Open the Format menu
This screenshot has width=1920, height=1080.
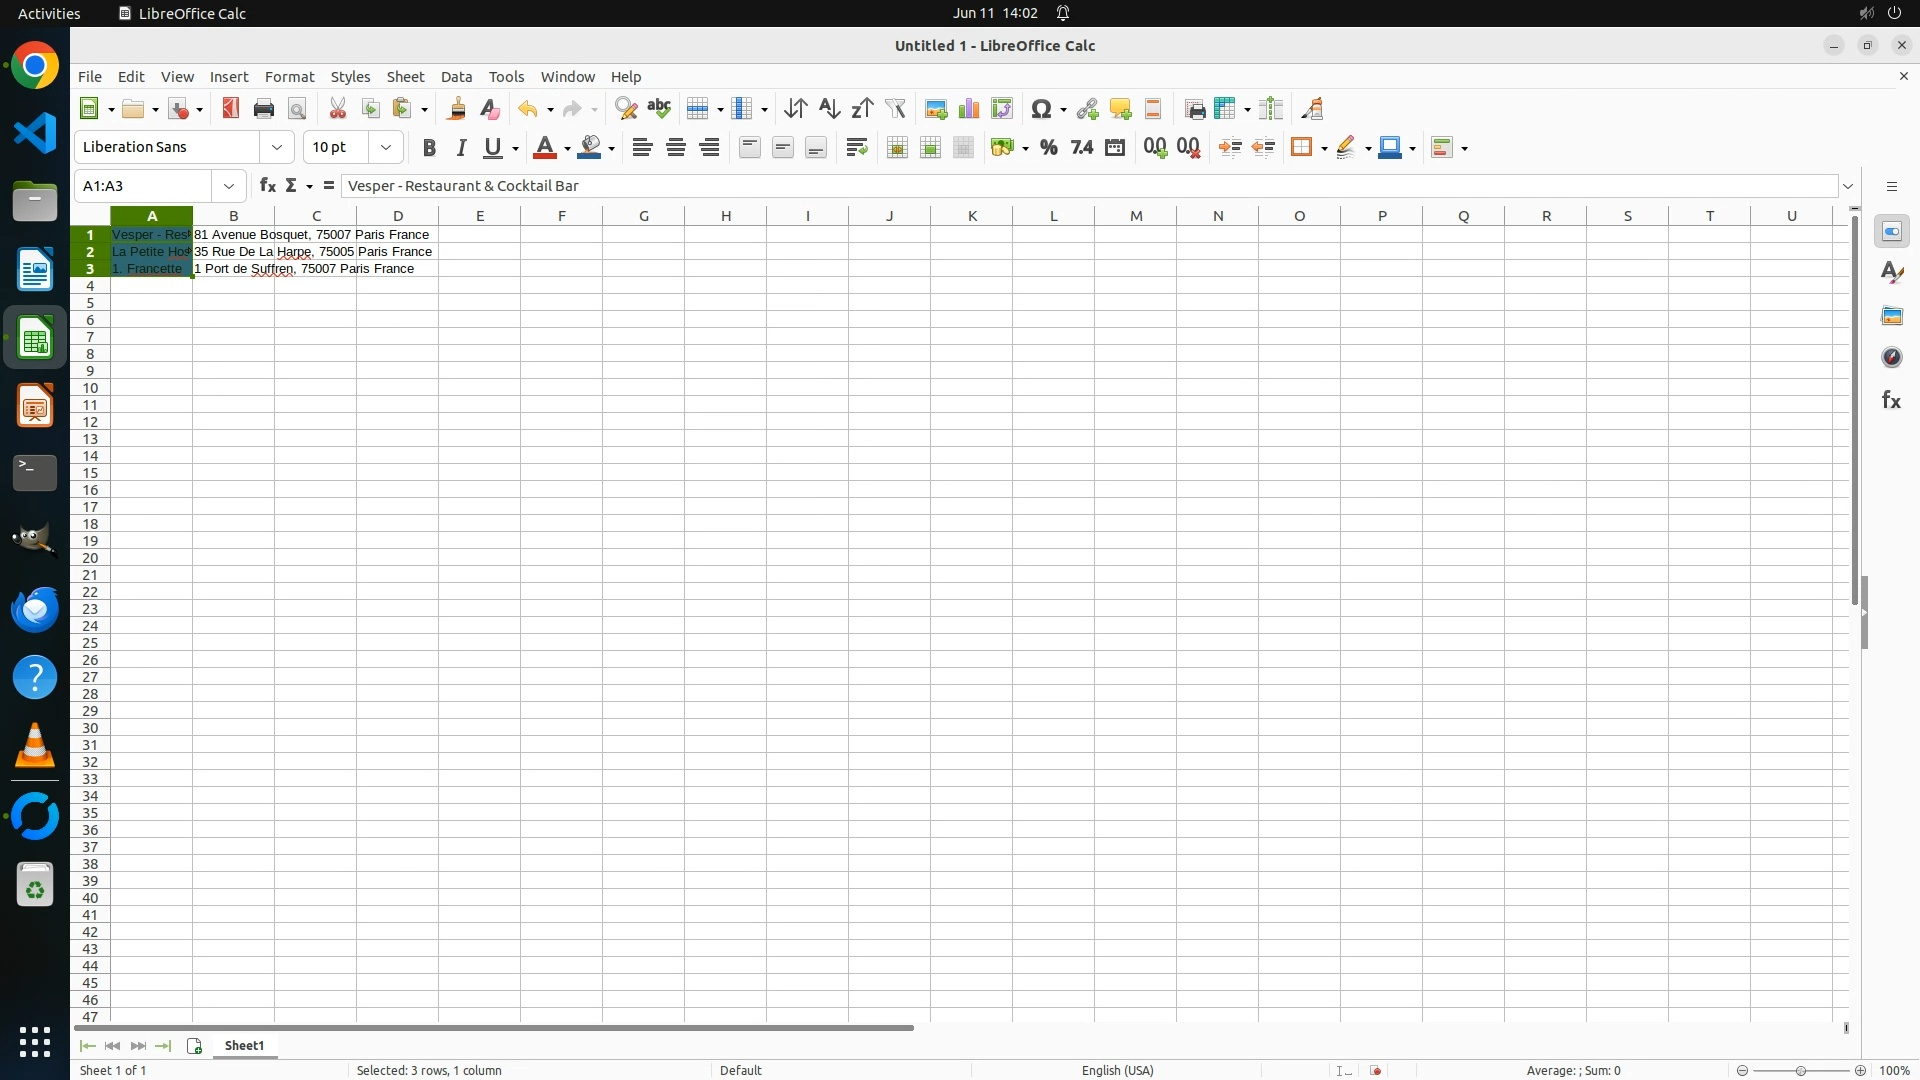(x=289, y=77)
